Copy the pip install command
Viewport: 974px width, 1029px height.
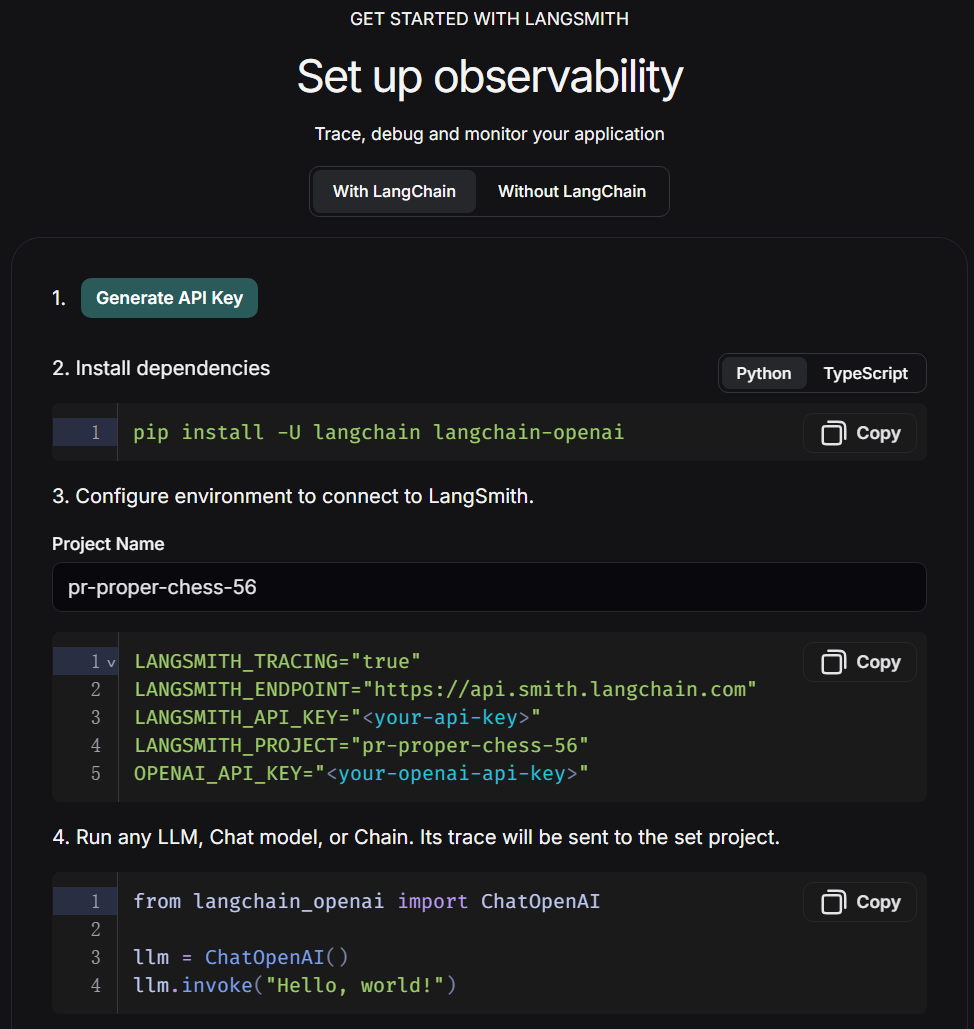860,433
